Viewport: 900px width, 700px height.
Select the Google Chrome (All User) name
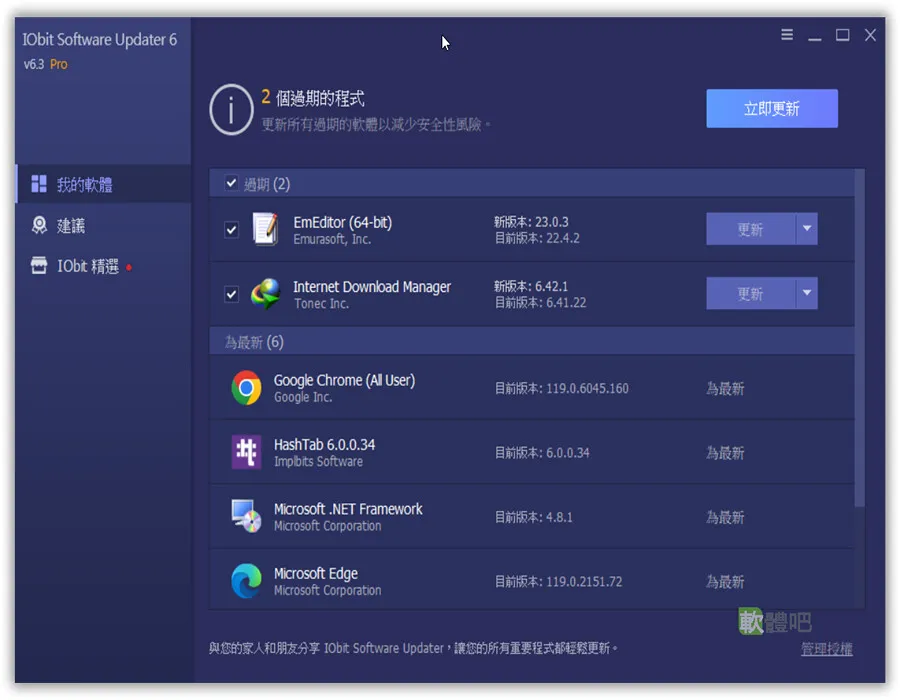(344, 380)
